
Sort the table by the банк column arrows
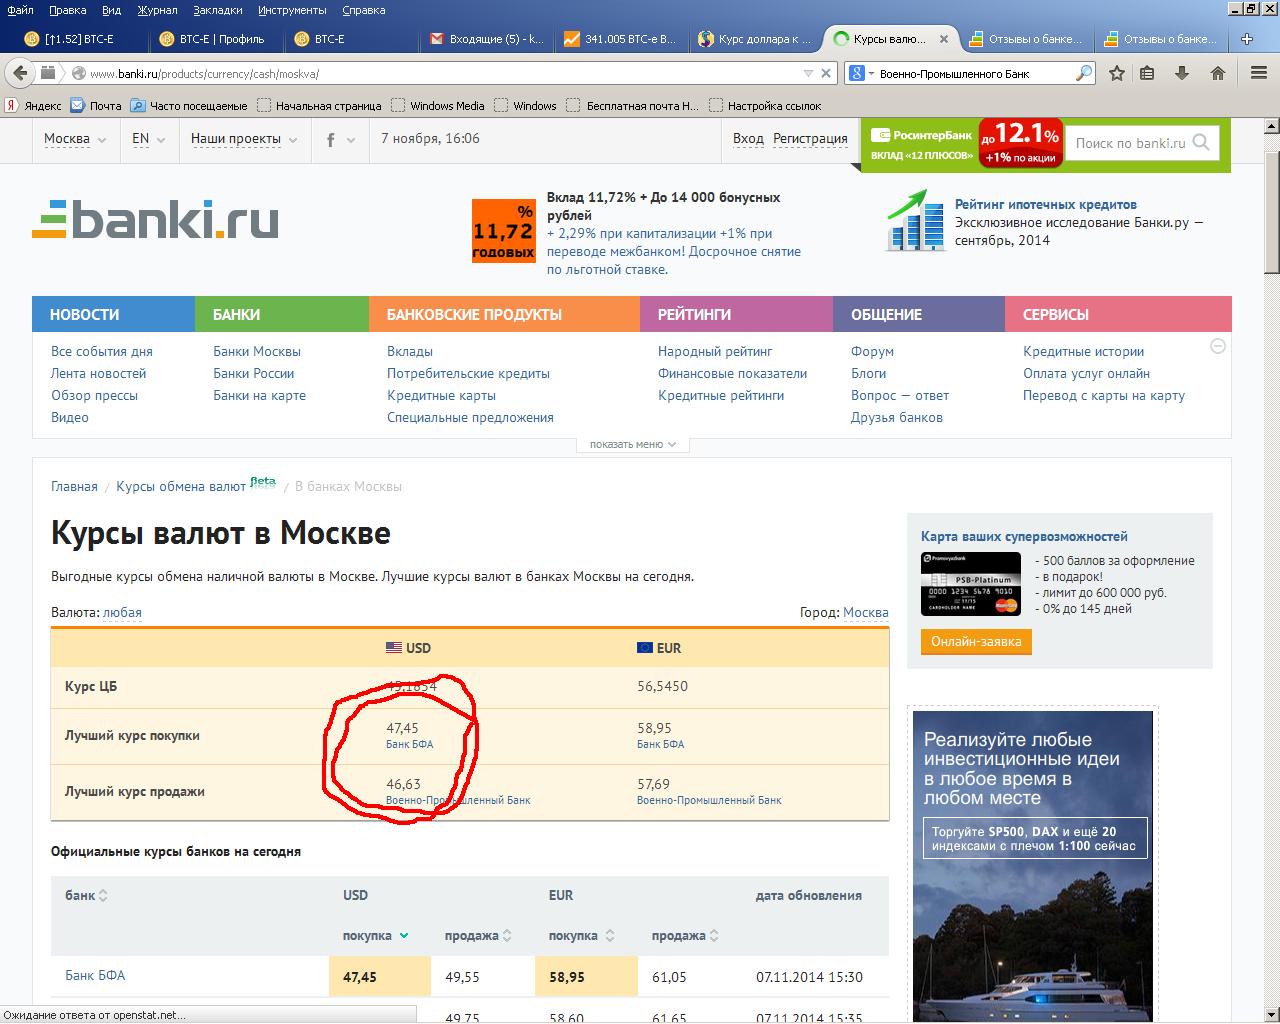click(103, 896)
